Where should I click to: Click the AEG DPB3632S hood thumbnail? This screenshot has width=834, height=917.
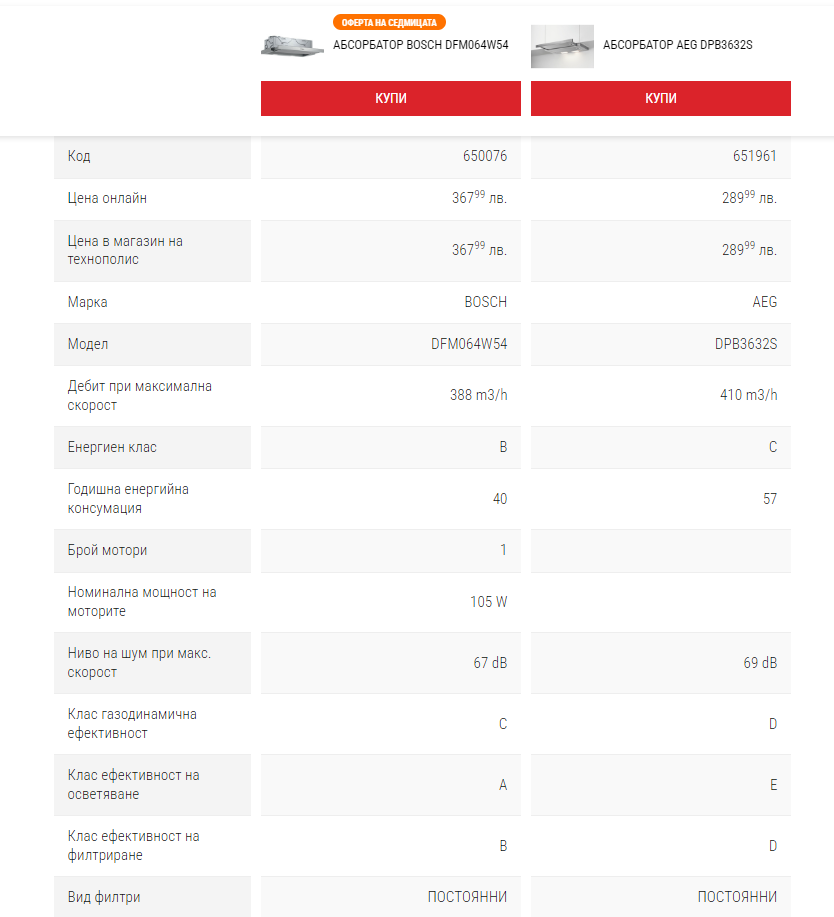click(562, 46)
